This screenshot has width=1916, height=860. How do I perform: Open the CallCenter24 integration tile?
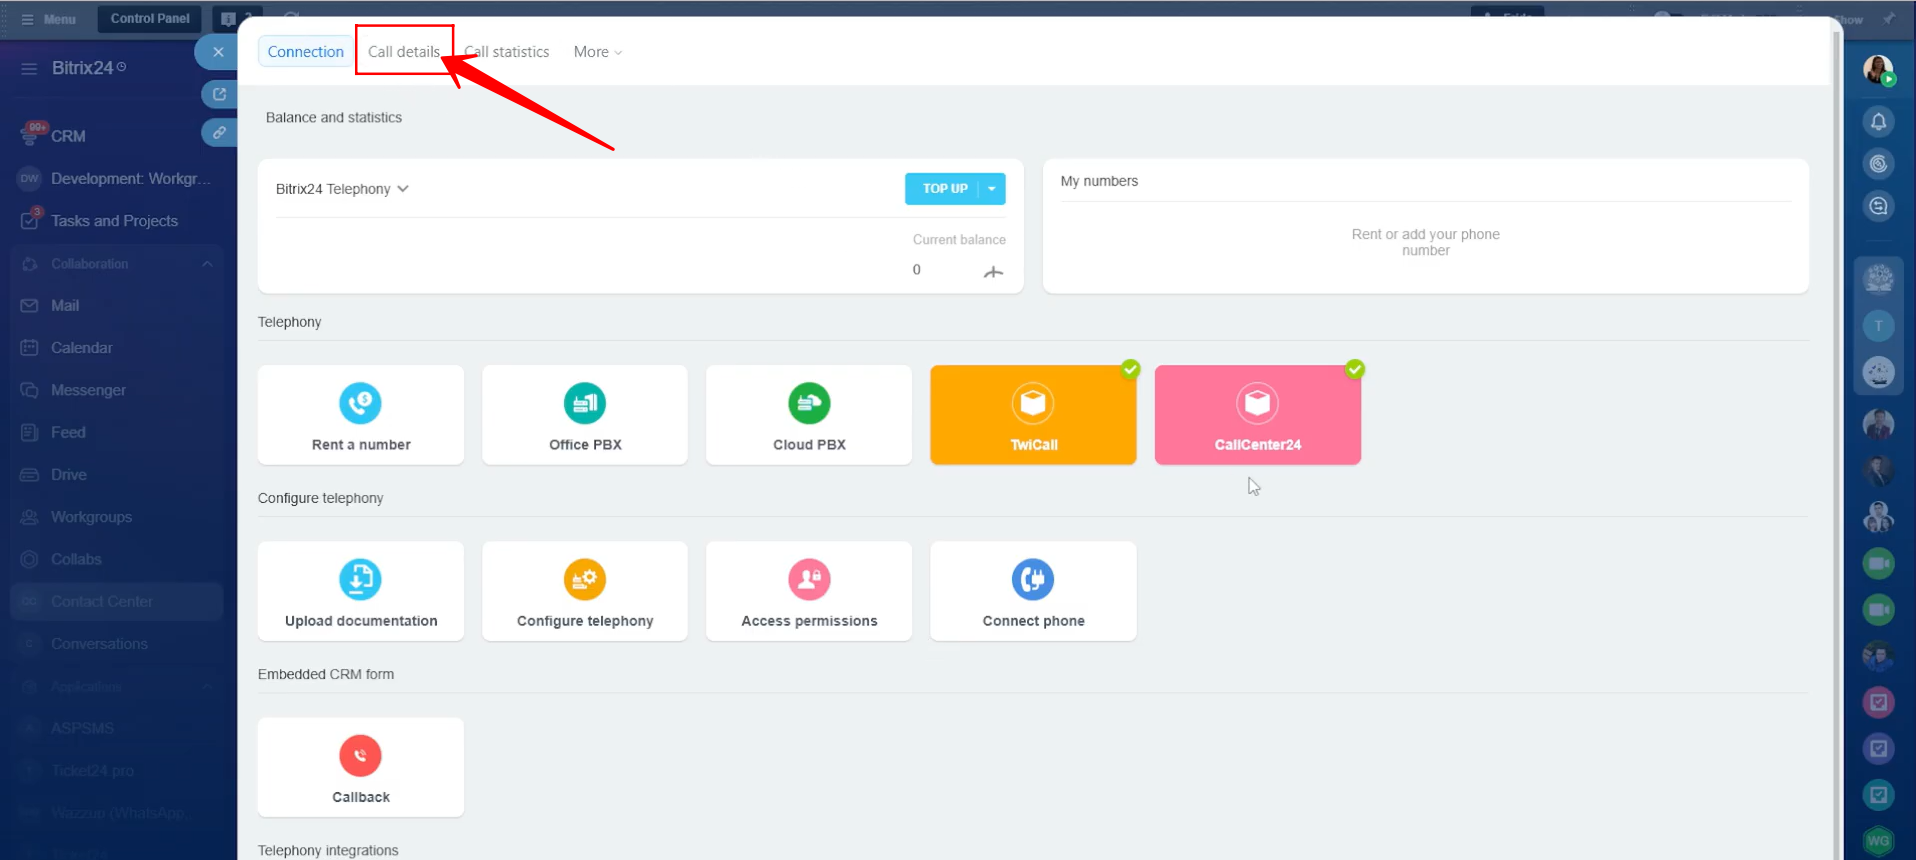[x=1257, y=415]
